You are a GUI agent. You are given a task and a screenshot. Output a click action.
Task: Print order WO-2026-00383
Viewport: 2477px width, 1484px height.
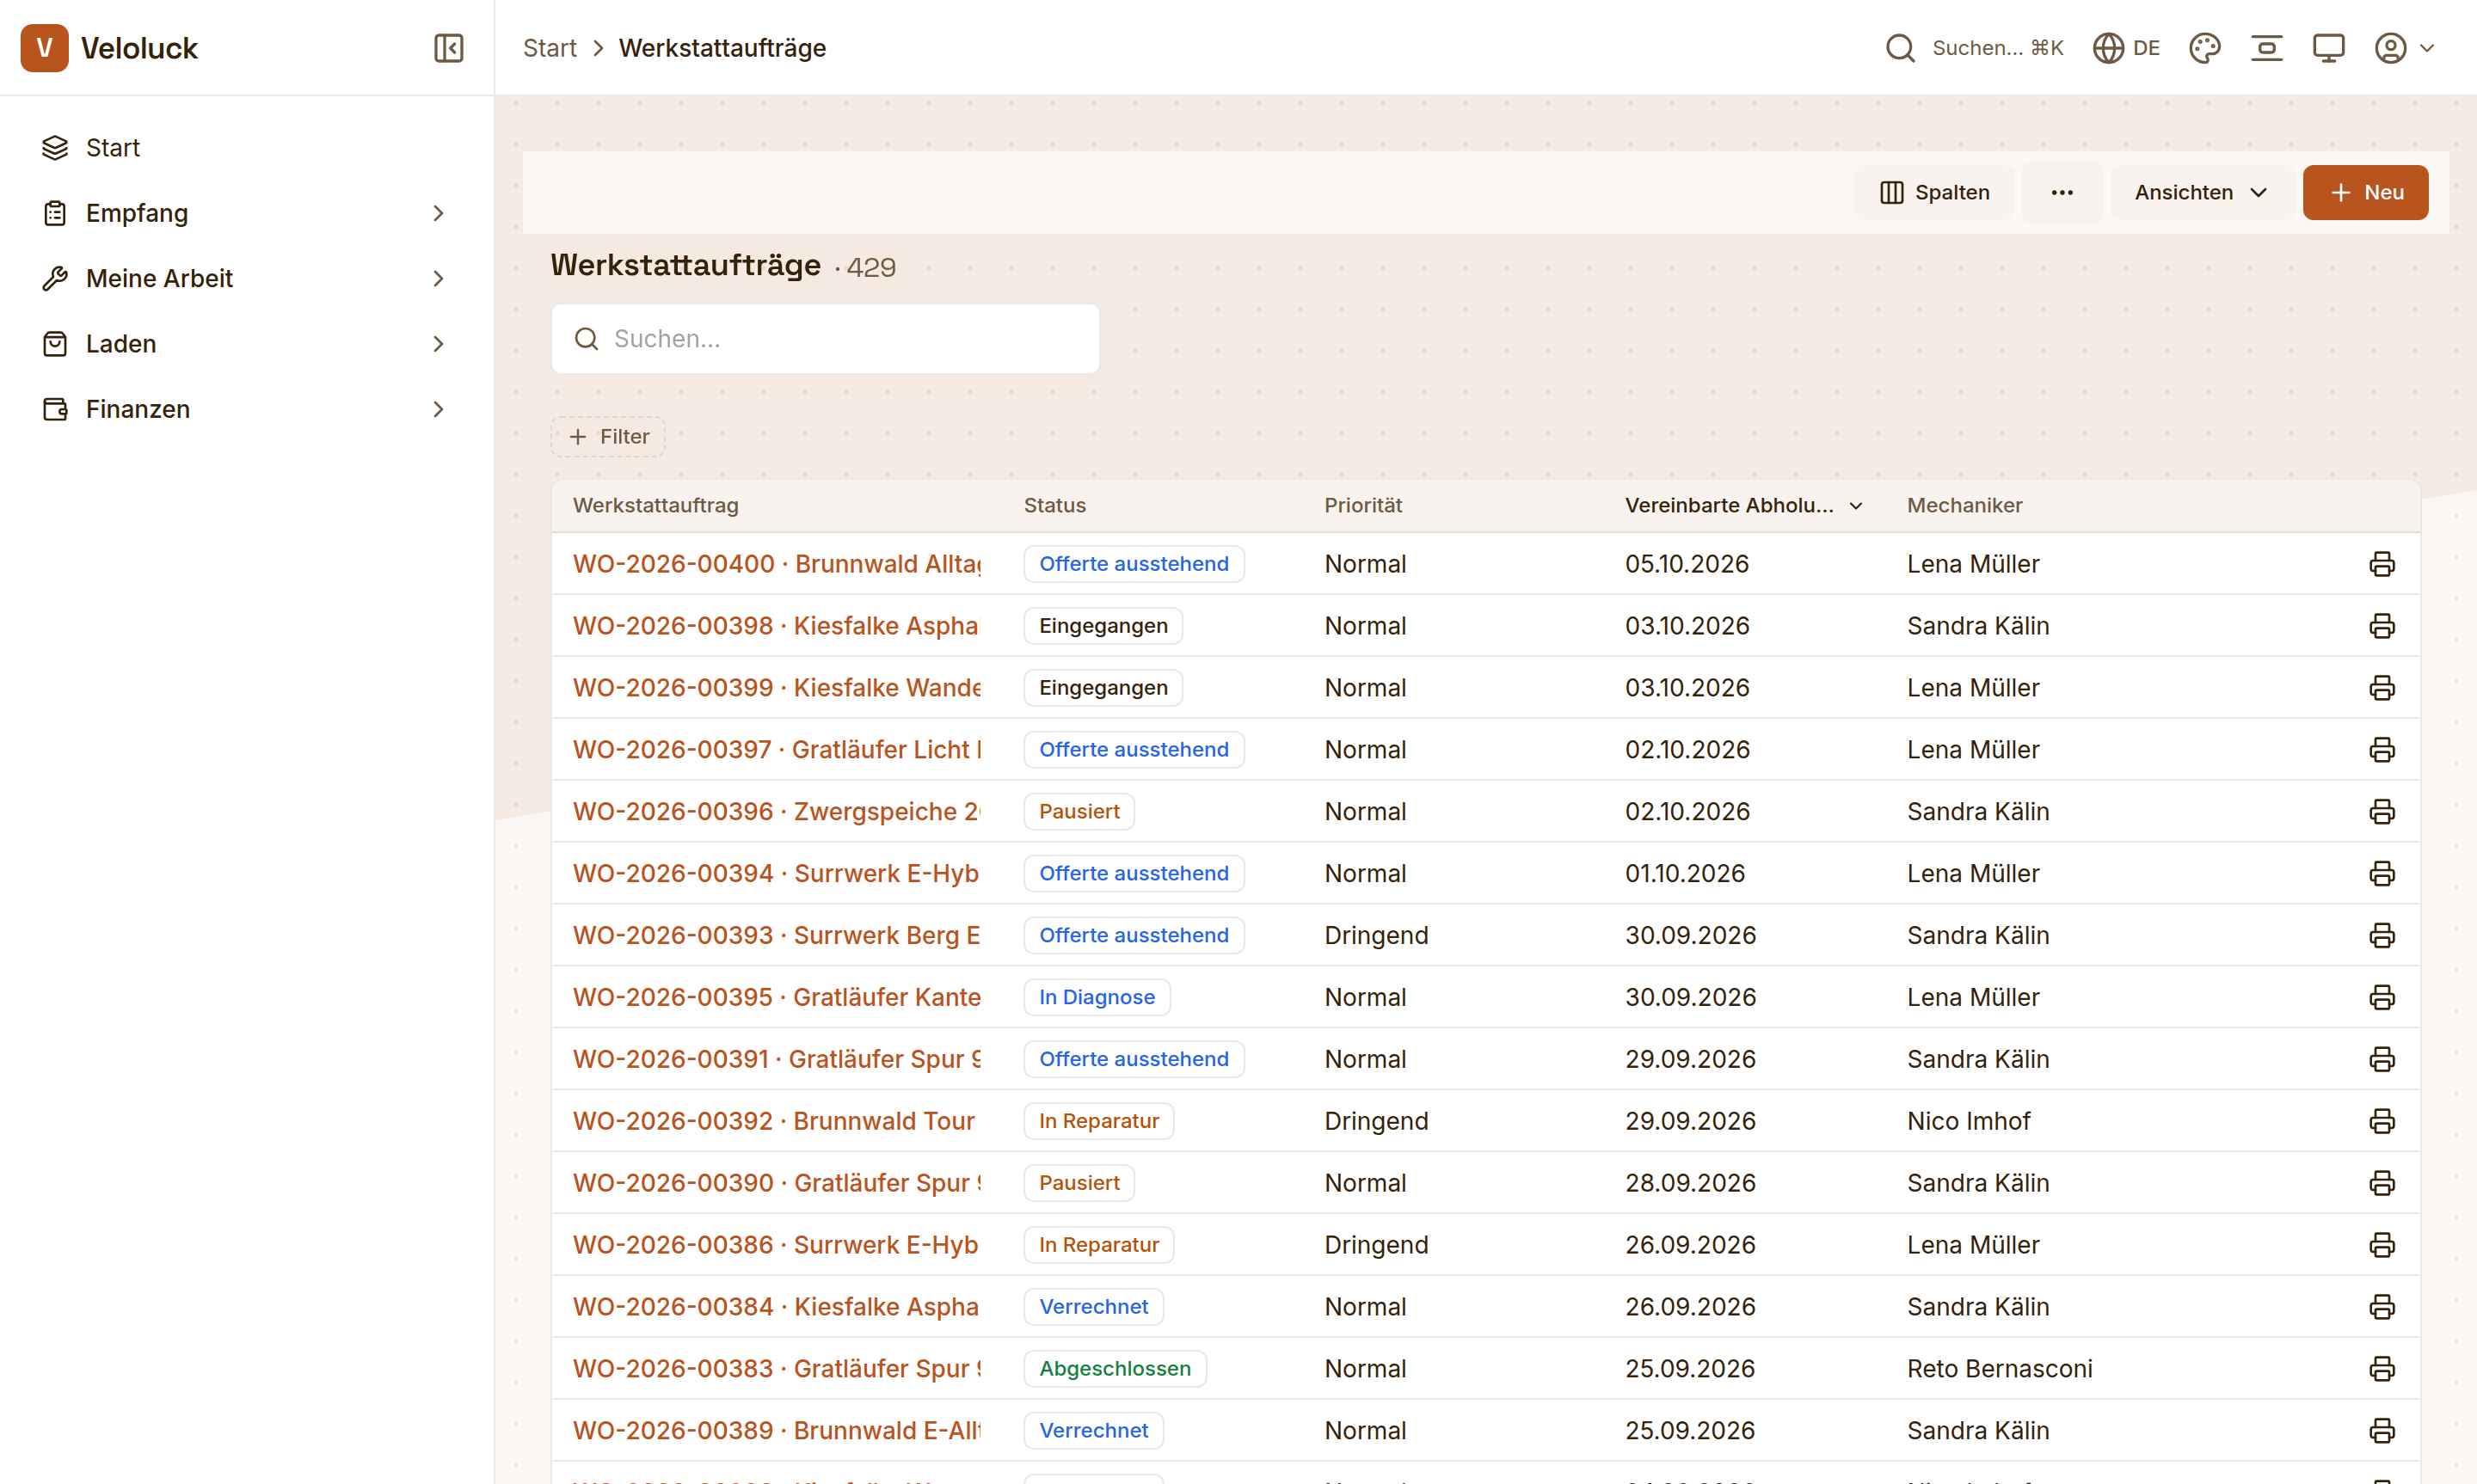[2381, 1369]
